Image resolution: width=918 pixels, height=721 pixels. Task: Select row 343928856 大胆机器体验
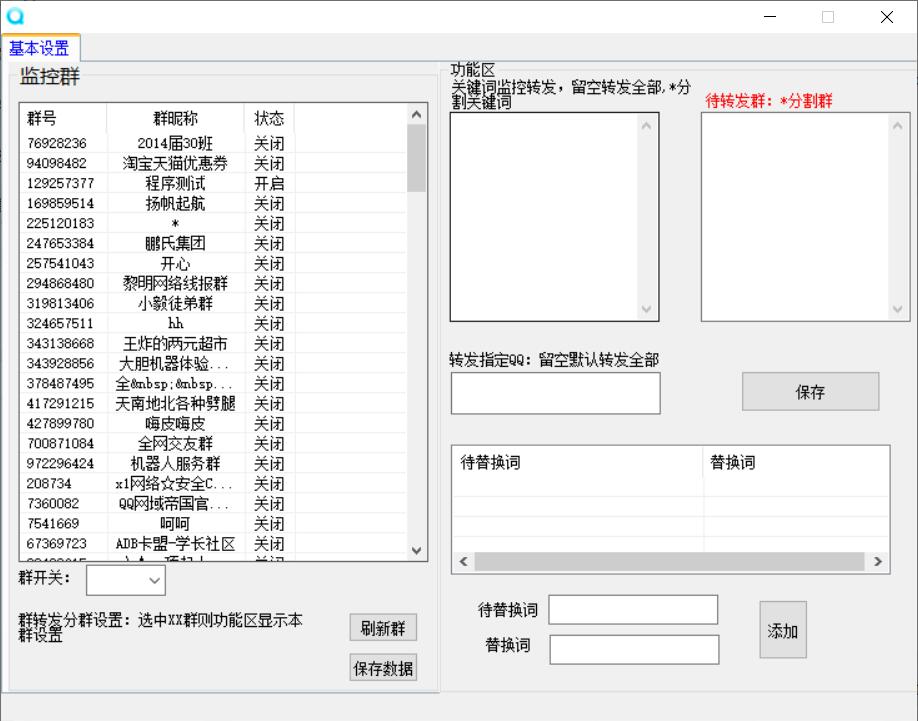click(213, 363)
